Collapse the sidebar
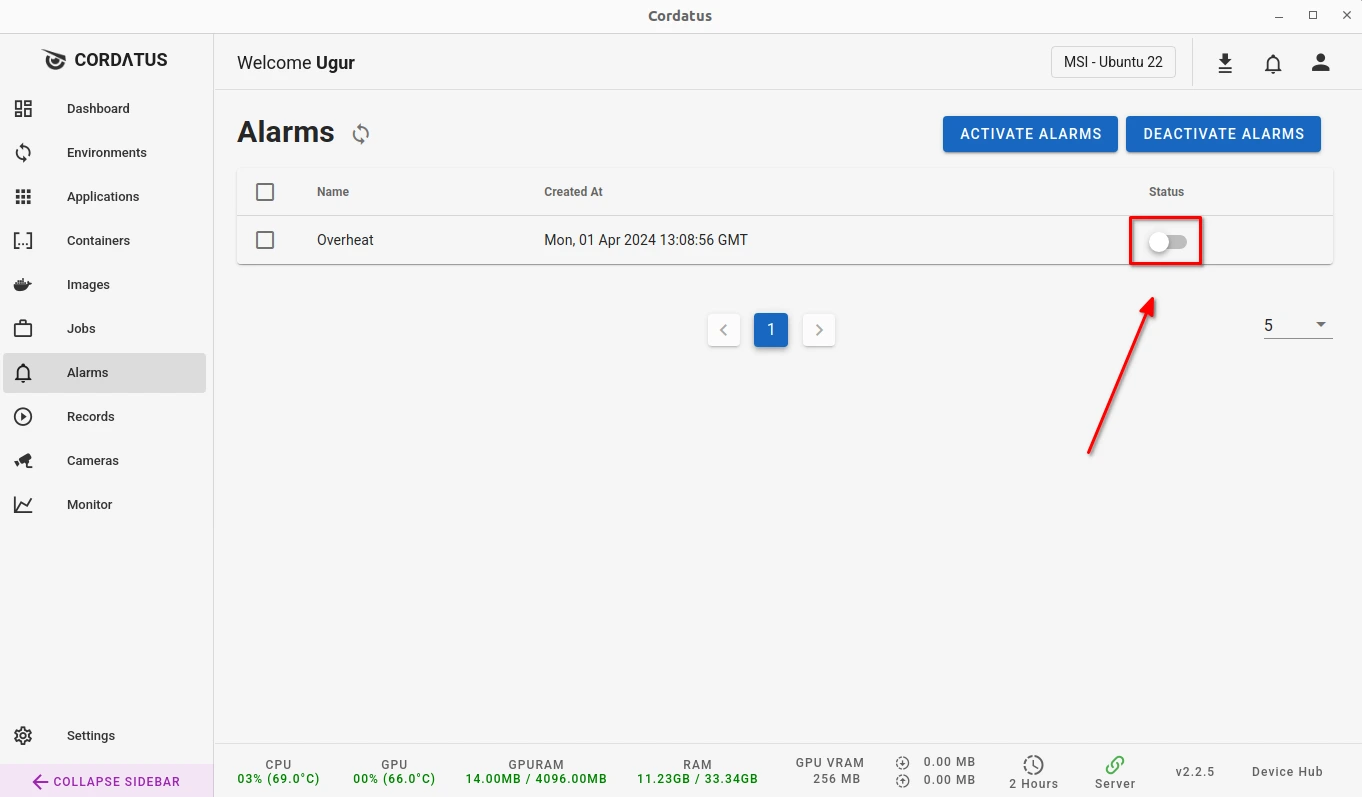The image size is (1362, 797). coord(106,781)
